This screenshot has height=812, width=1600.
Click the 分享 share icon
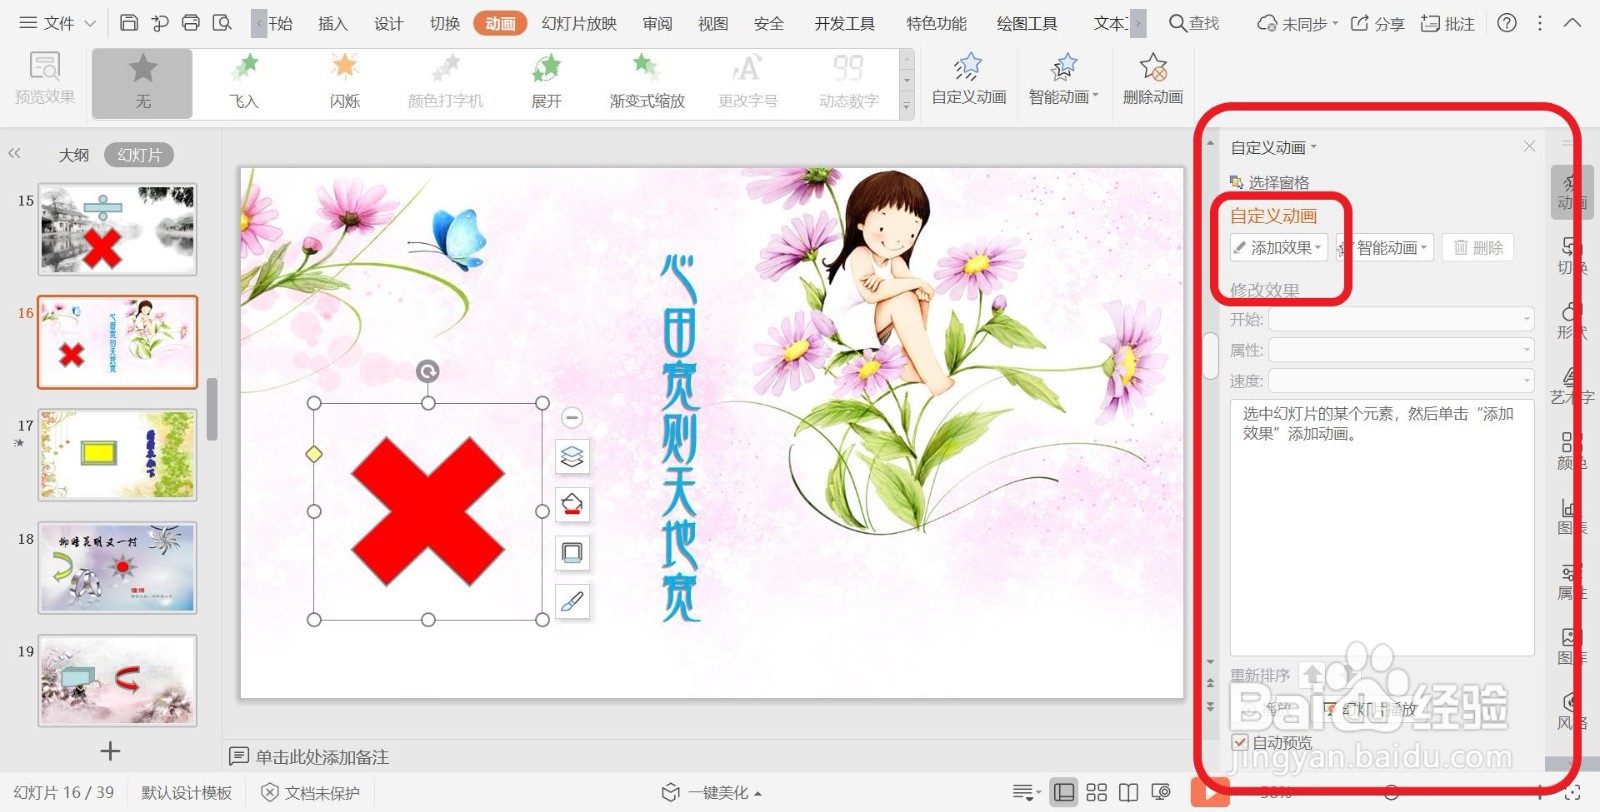click(1377, 23)
